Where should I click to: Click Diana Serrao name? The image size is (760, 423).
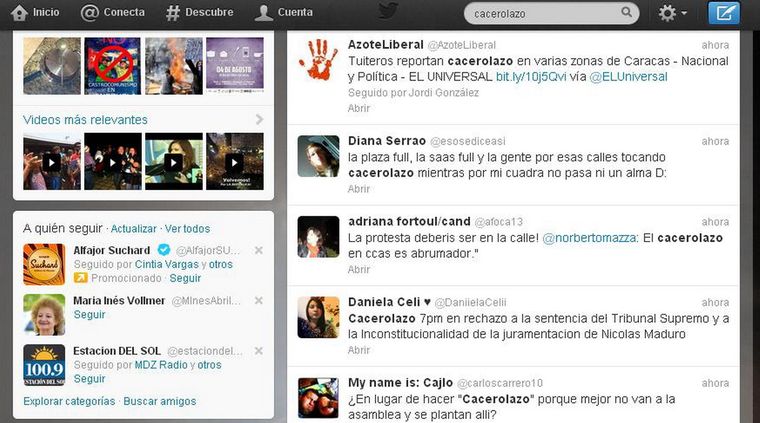tap(387, 141)
